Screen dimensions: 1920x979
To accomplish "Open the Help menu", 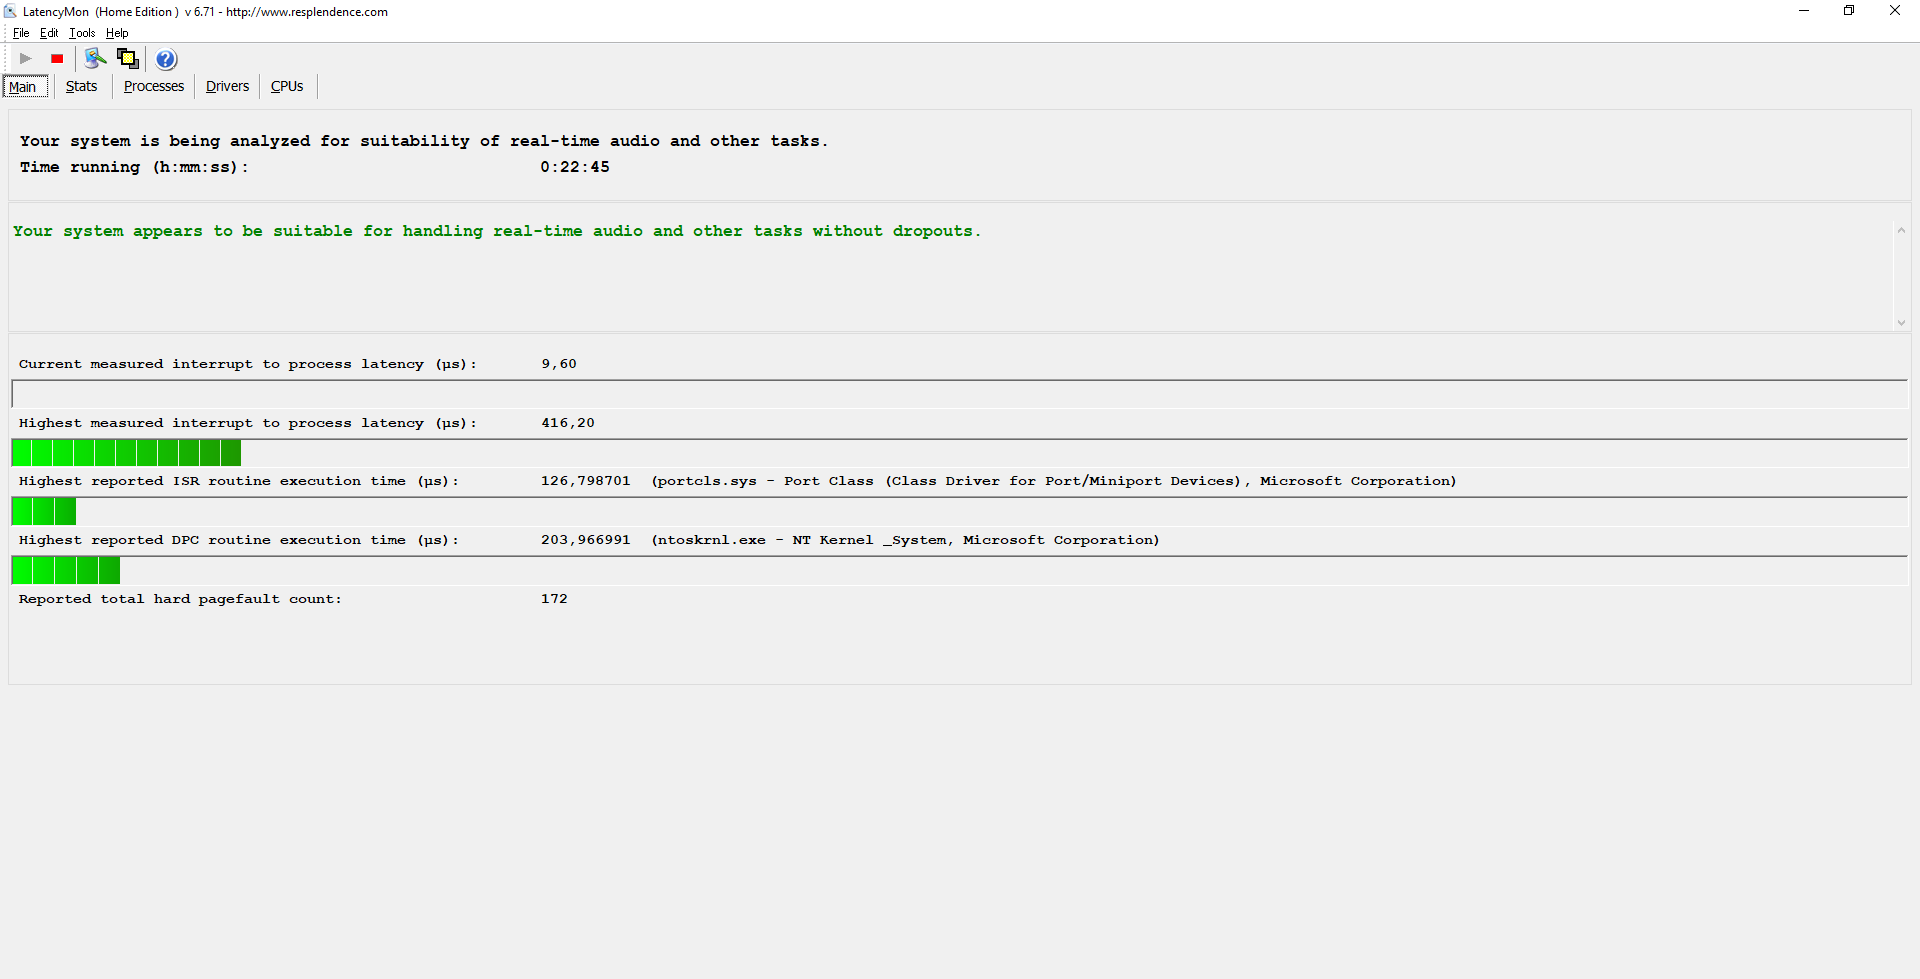I will [117, 33].
